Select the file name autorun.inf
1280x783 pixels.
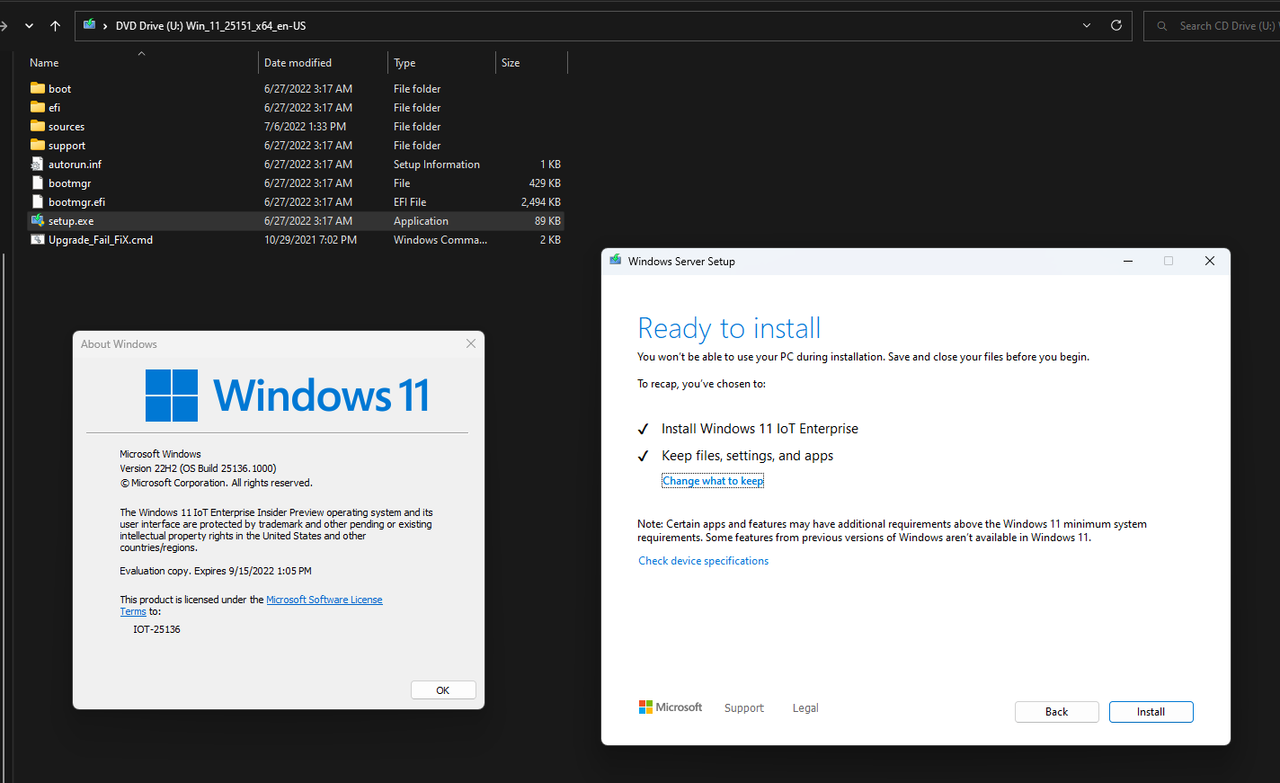pyautogui.click(x=75, y=164)
